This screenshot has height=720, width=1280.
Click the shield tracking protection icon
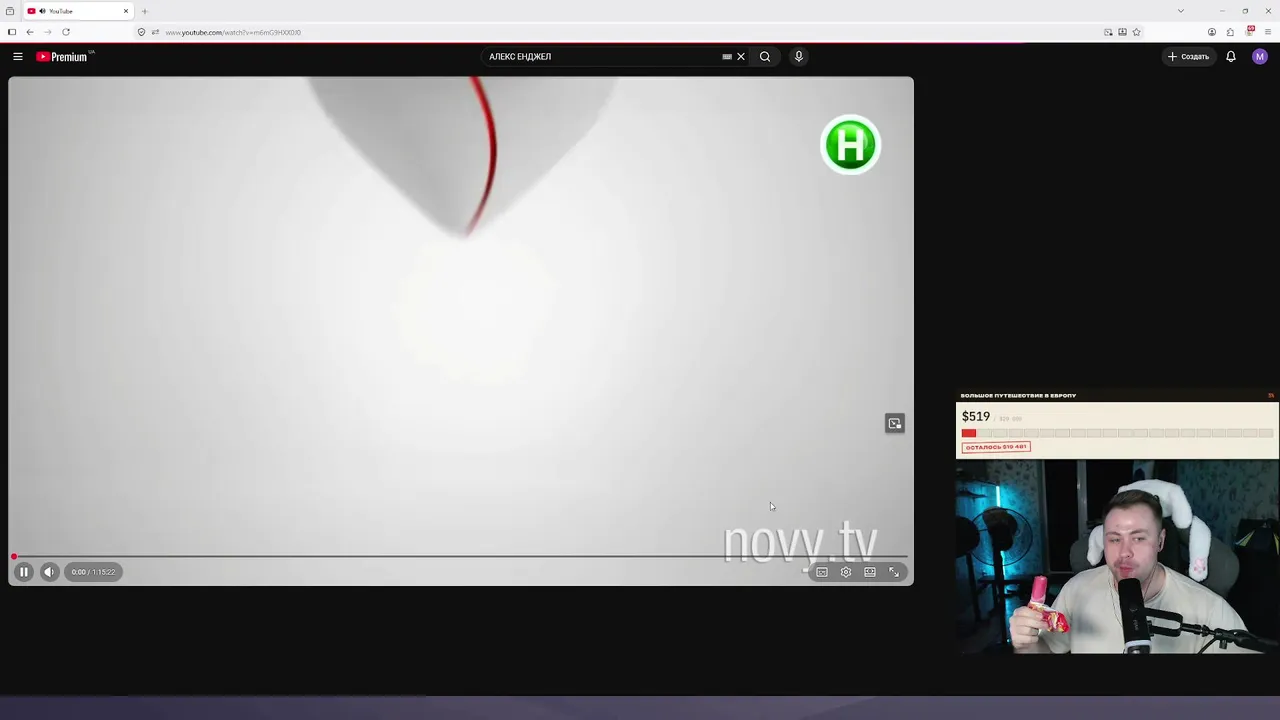(141, 32)
